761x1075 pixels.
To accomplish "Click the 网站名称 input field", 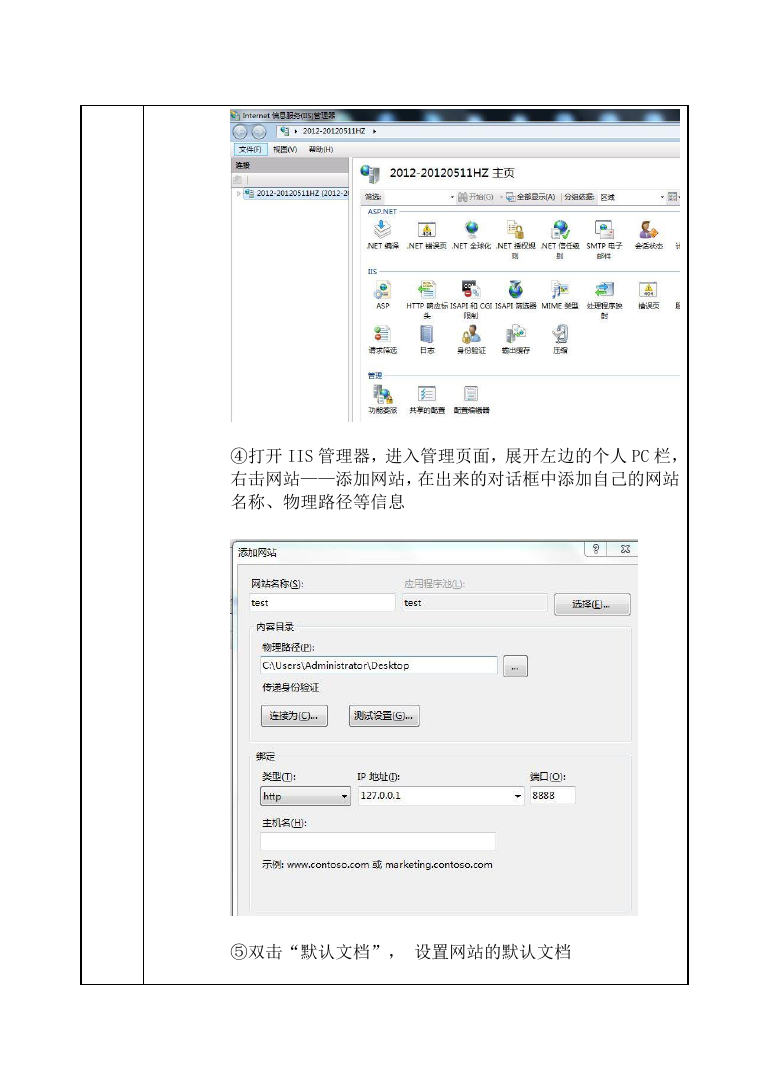I will [x=322, y=603].
